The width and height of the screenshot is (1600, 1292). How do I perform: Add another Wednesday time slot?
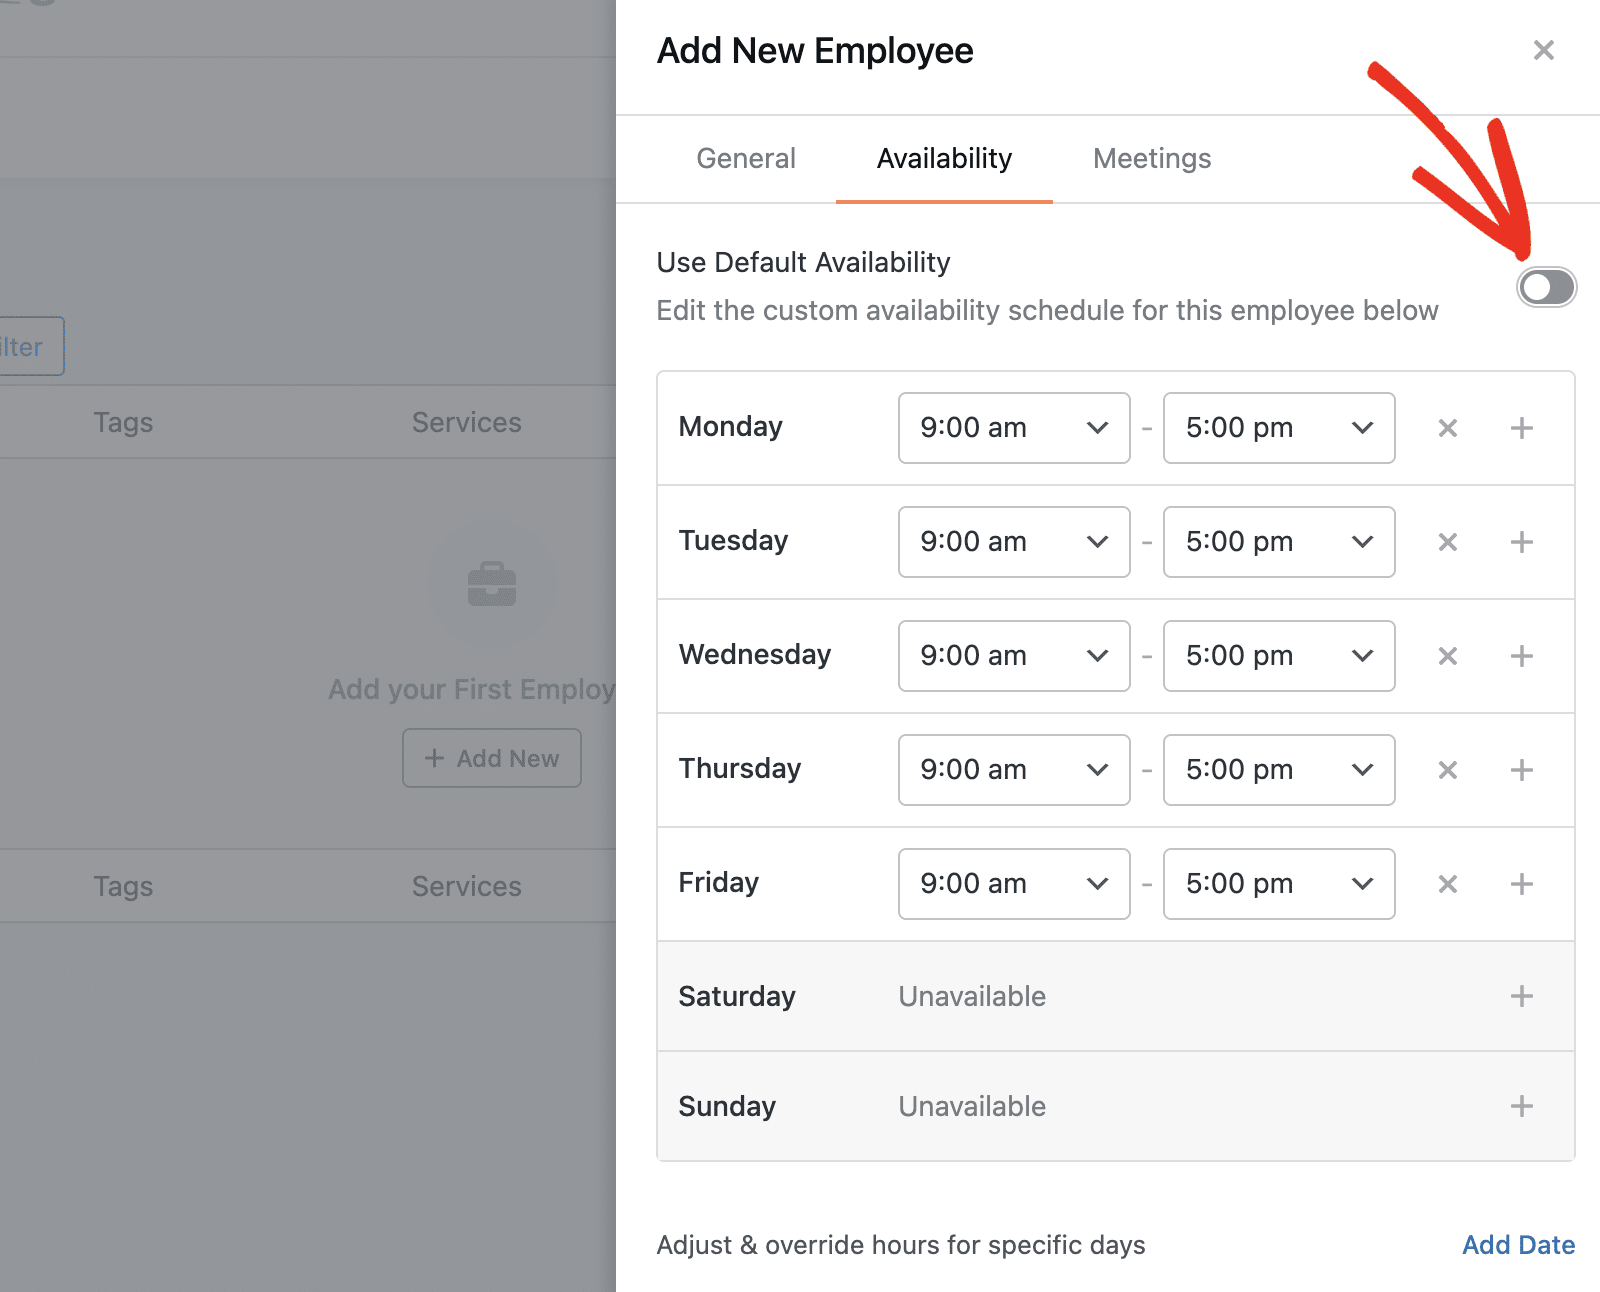point(1521,656)
